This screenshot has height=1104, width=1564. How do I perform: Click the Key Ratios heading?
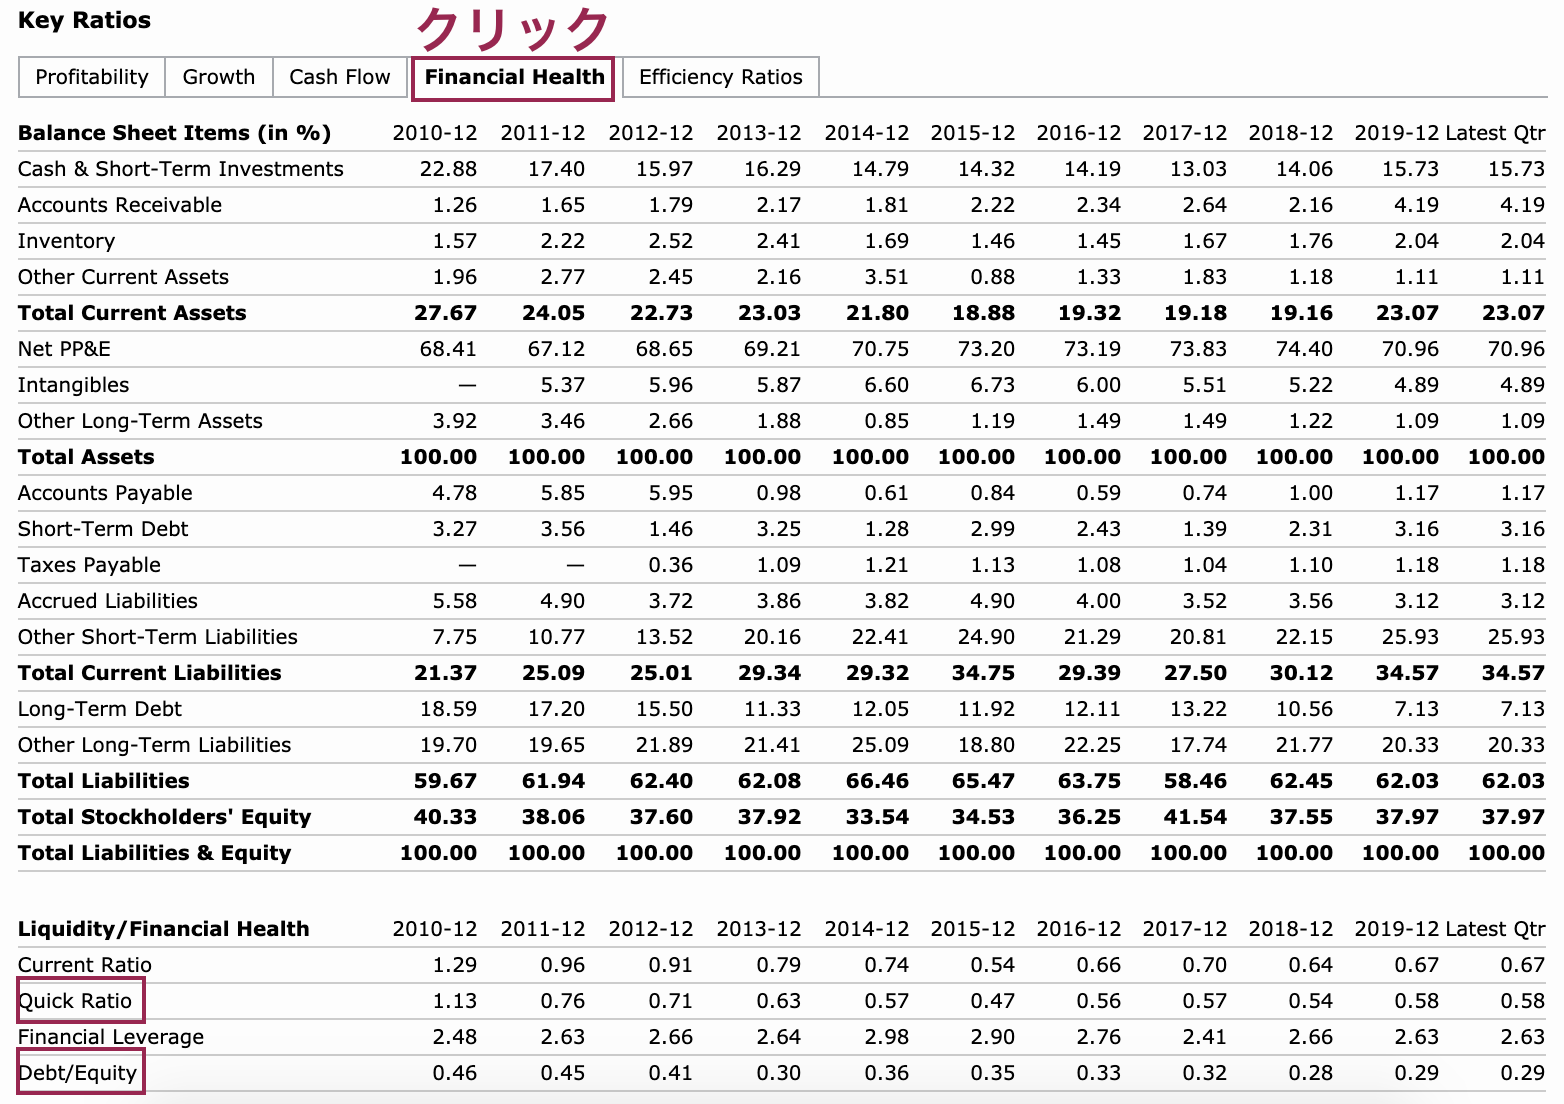[x=84, y=20]
